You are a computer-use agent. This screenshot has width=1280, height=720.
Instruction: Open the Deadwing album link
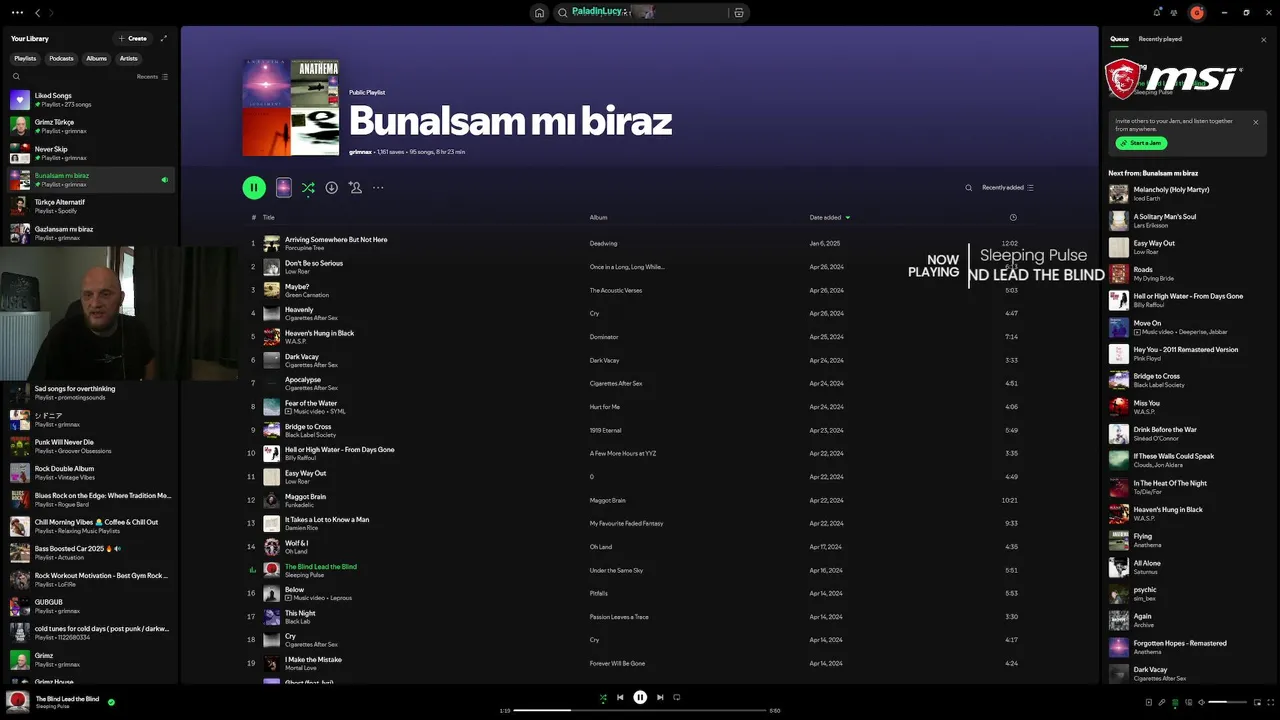point(603,243)
